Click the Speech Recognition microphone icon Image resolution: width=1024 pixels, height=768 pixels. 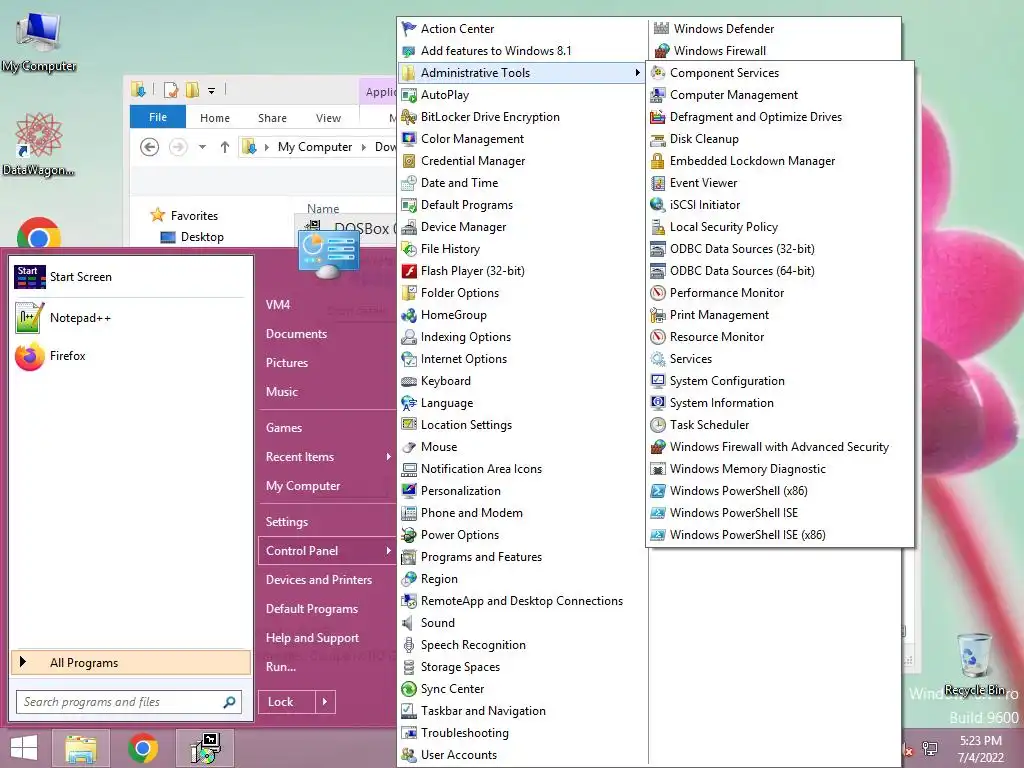tap(409, 645)
